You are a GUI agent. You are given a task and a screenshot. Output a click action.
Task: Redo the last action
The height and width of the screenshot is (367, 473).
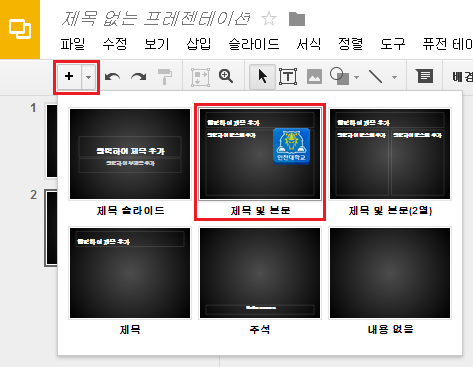tap(139, 77)
